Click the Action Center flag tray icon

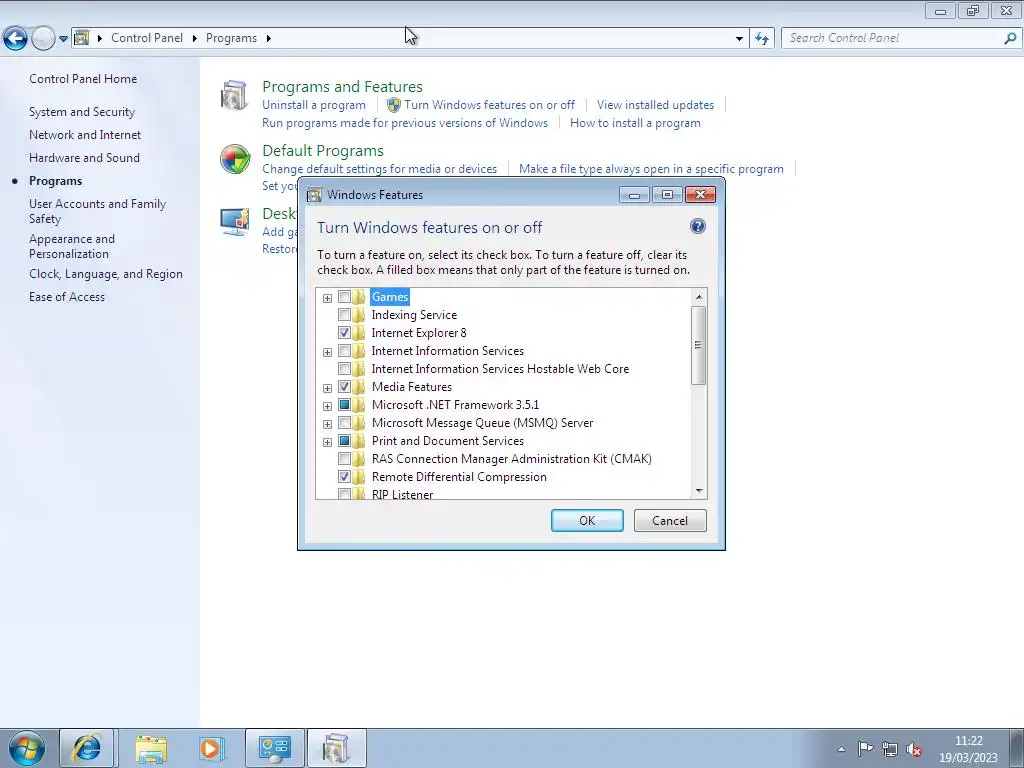[x=865, y=749]
